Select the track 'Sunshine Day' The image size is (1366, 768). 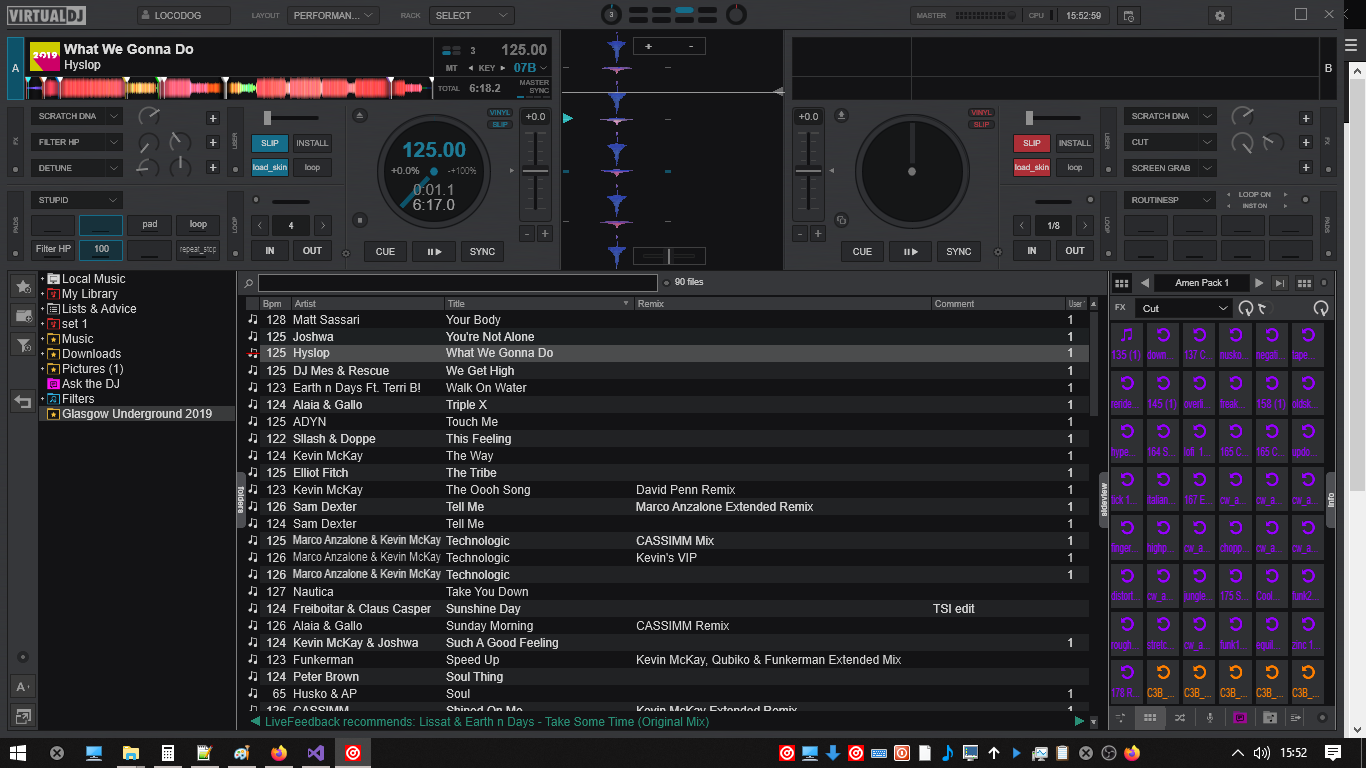[x=666, y=609]
